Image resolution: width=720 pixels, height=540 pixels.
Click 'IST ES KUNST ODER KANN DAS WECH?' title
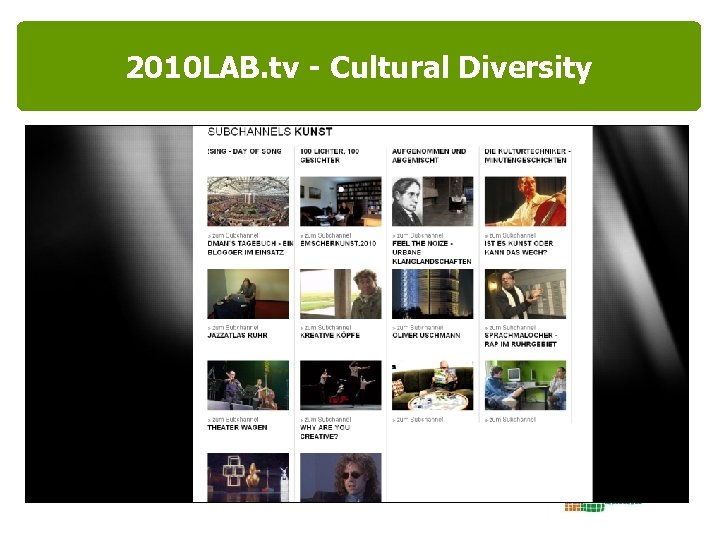pos(519,248)
